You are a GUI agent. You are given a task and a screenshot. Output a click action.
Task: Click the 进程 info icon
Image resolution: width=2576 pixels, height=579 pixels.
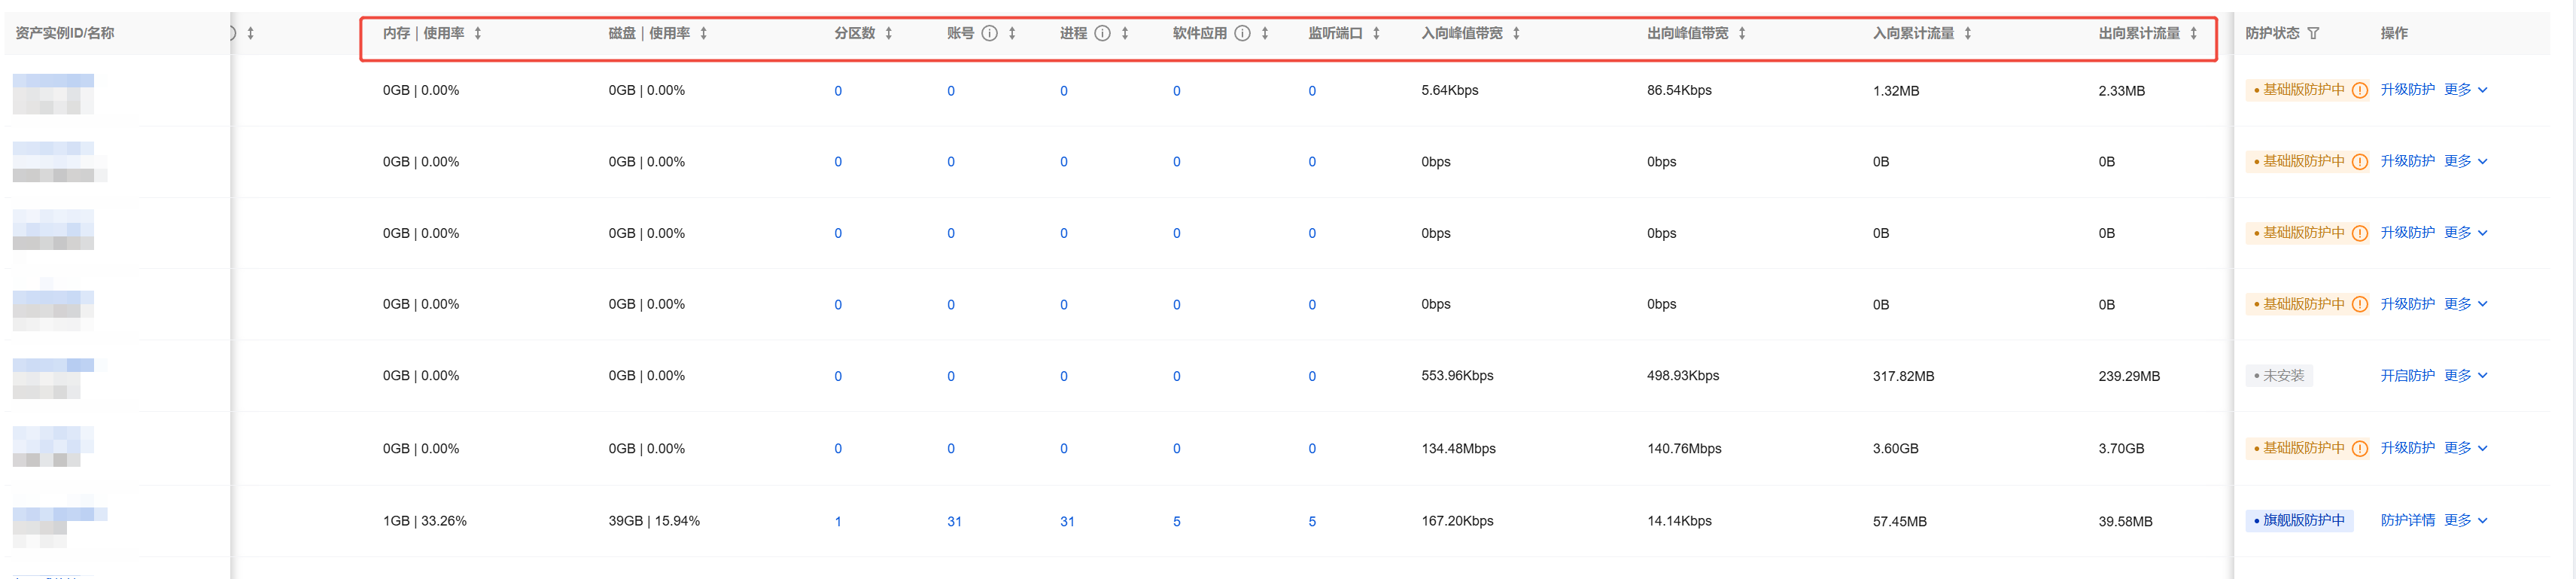1102,33
